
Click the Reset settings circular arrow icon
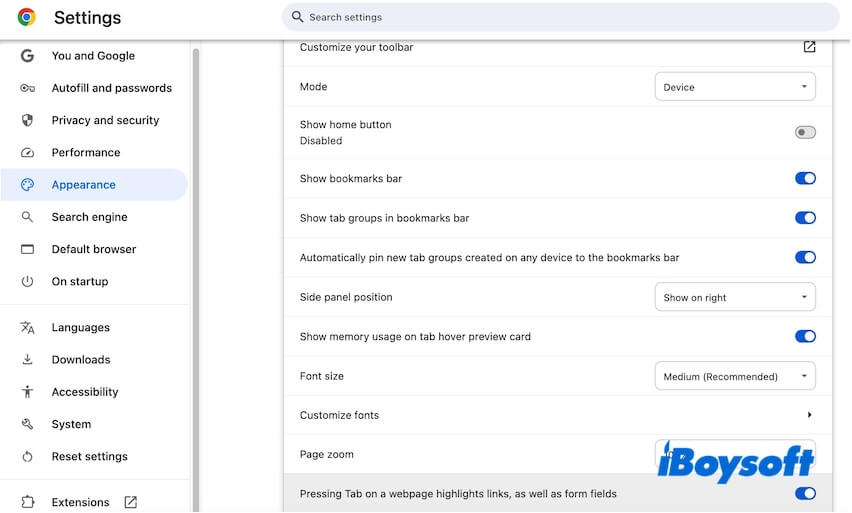[27, 456]
